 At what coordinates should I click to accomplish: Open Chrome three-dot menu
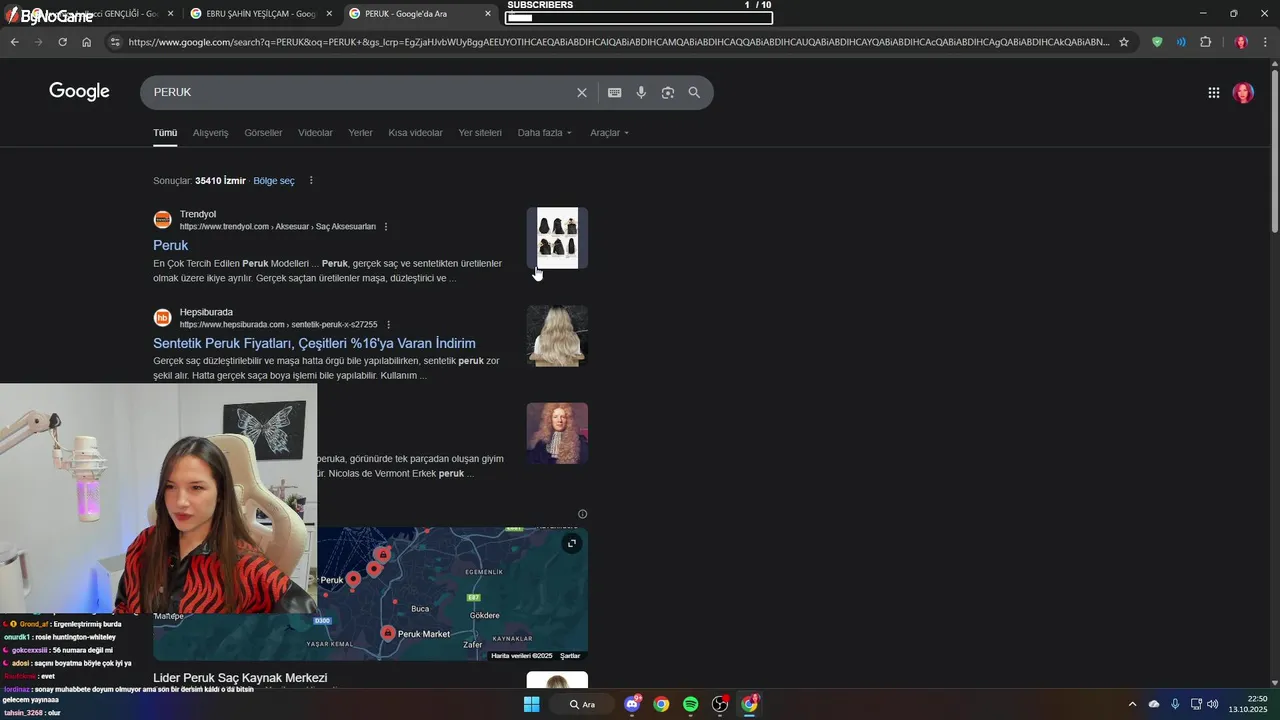pyautogui.click(x=1265, y=42)
